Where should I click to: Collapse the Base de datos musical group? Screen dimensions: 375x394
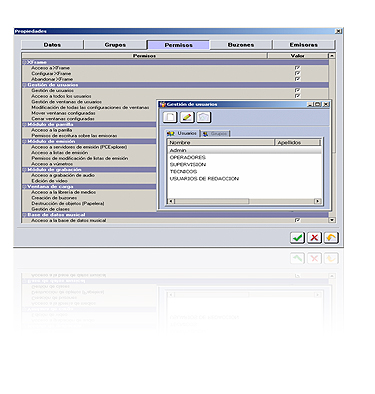[x=24, y=215]
